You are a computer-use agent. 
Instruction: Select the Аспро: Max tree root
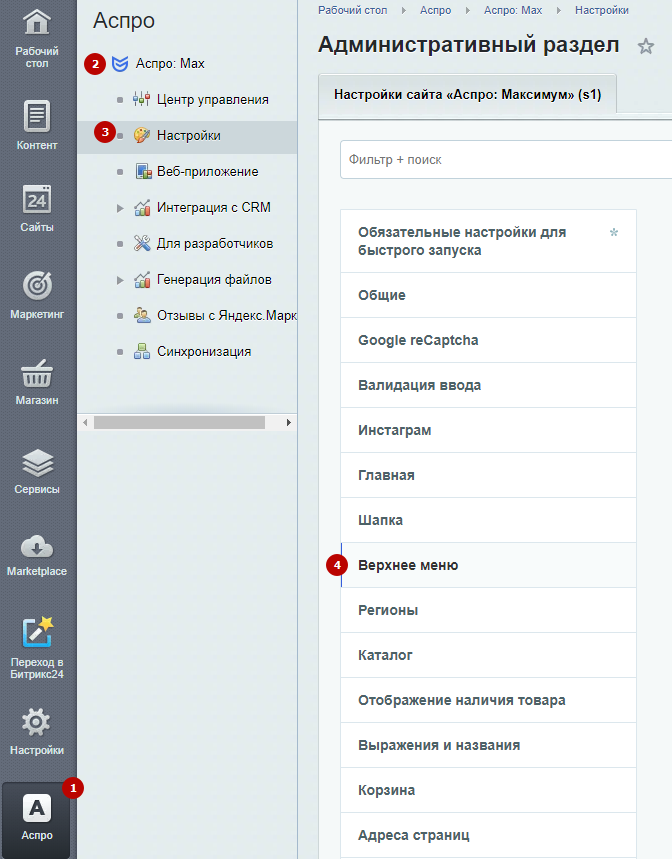click(170, 64)
